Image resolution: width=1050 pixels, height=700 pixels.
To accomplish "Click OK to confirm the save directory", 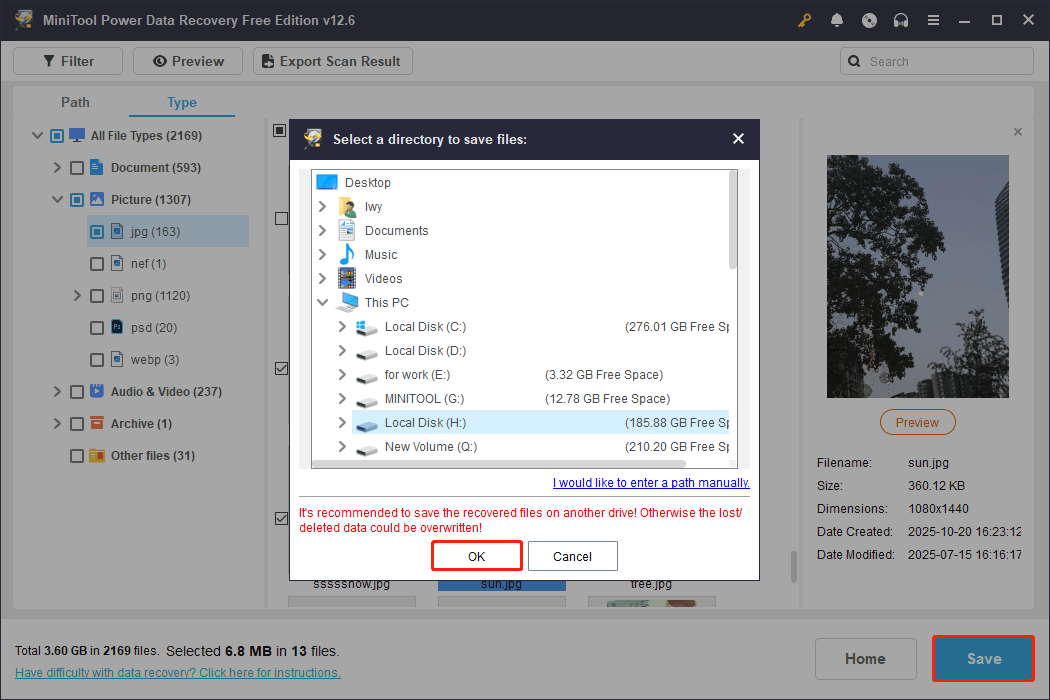I will pos(476,556).
